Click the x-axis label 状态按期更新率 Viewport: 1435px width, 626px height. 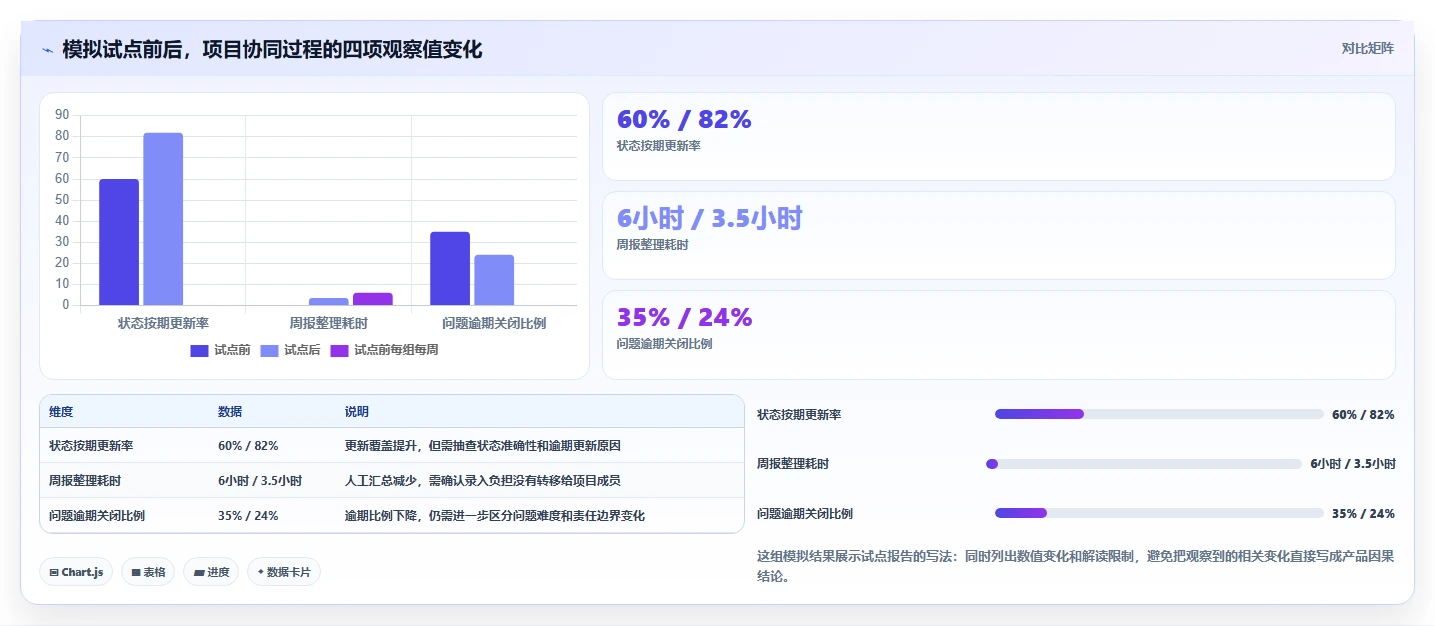[x=163, y=323]
